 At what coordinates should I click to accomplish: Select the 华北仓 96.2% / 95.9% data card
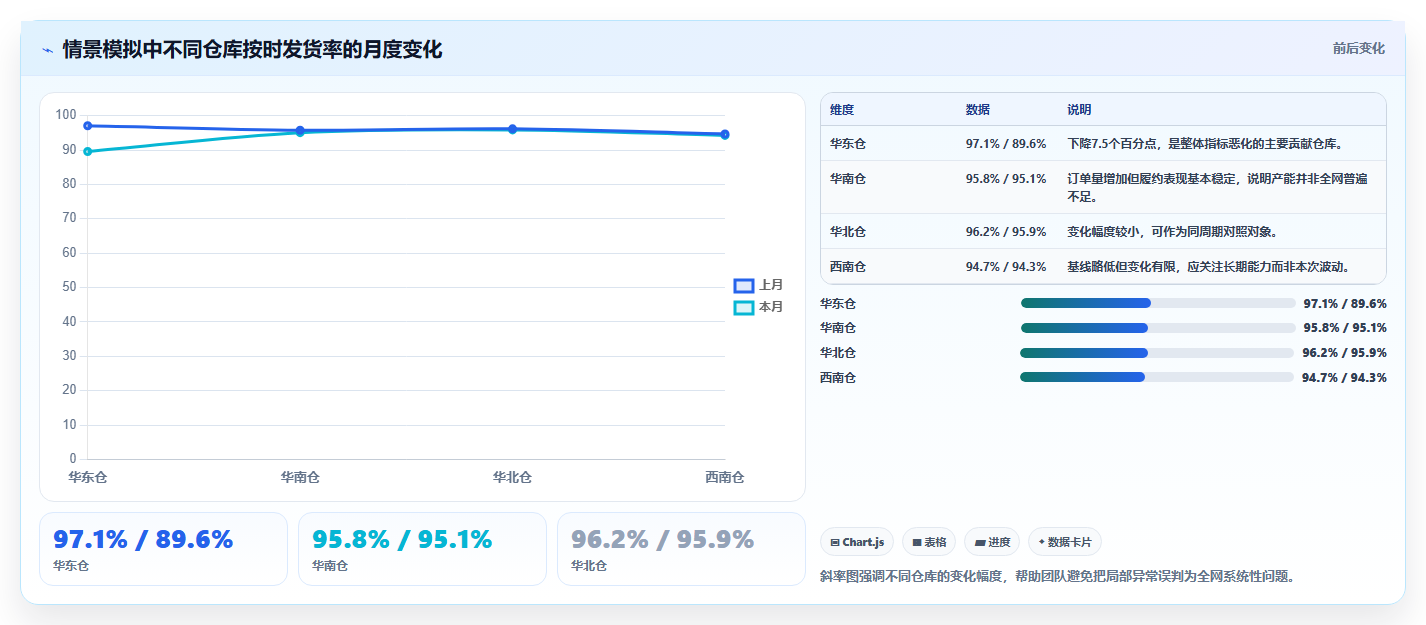681,549
